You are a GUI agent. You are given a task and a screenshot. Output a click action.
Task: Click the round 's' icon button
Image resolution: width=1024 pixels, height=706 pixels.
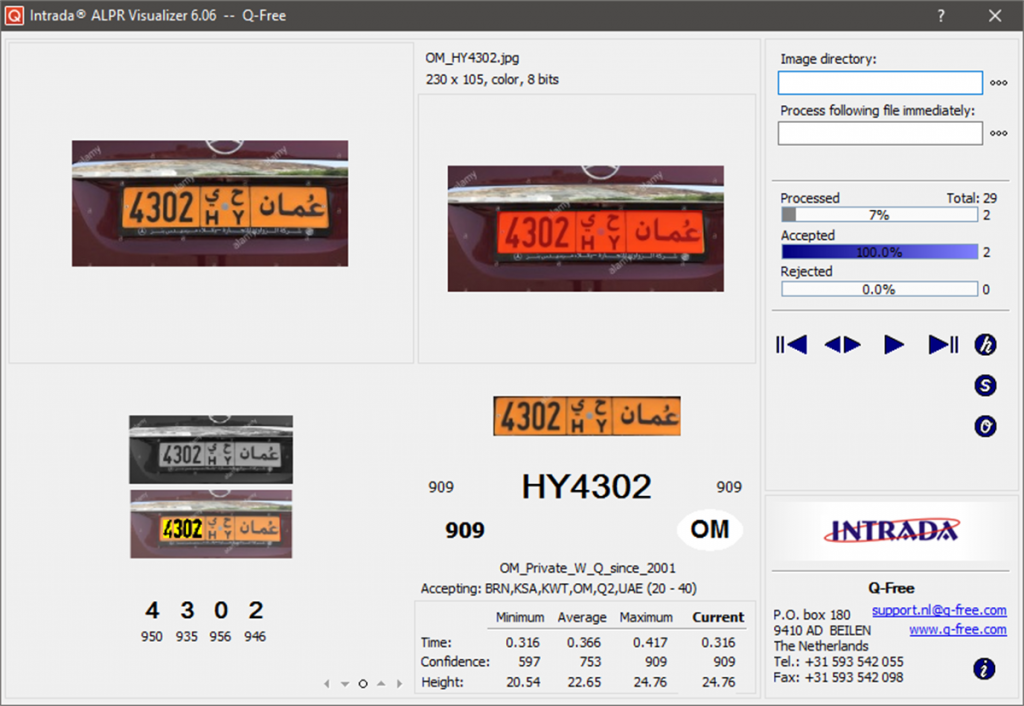986,386
